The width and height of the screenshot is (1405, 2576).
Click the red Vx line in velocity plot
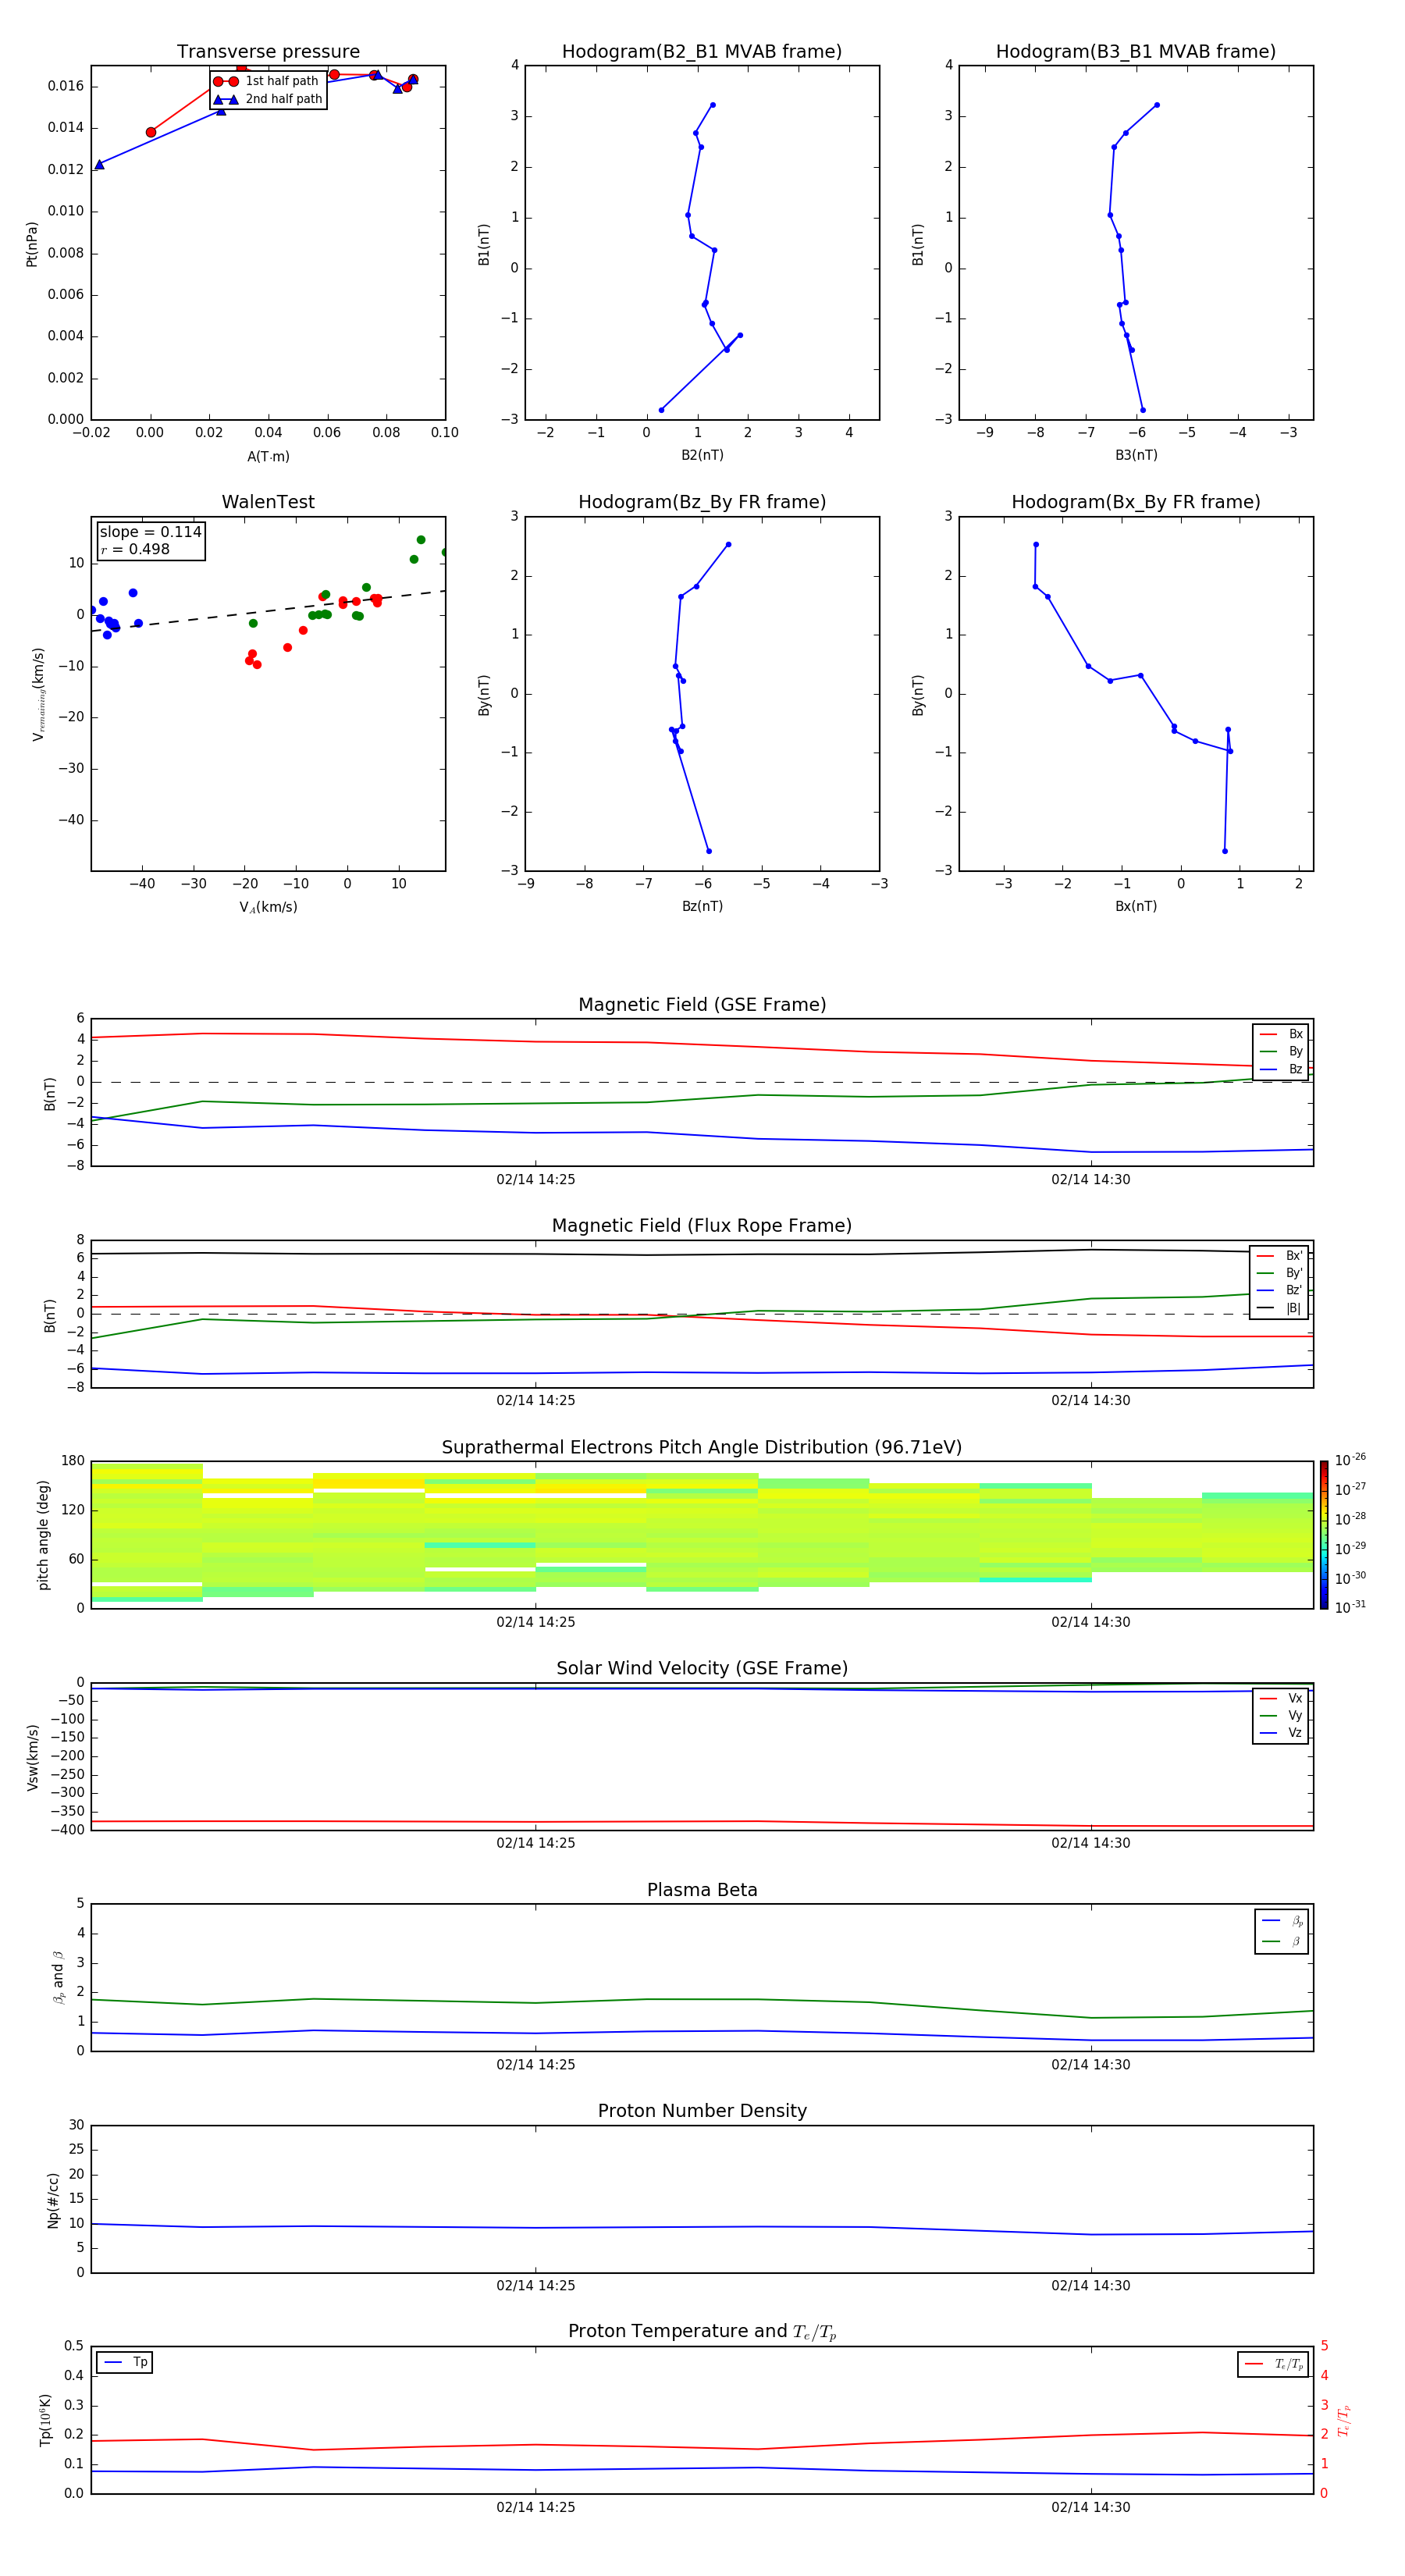click(702, 1822)
